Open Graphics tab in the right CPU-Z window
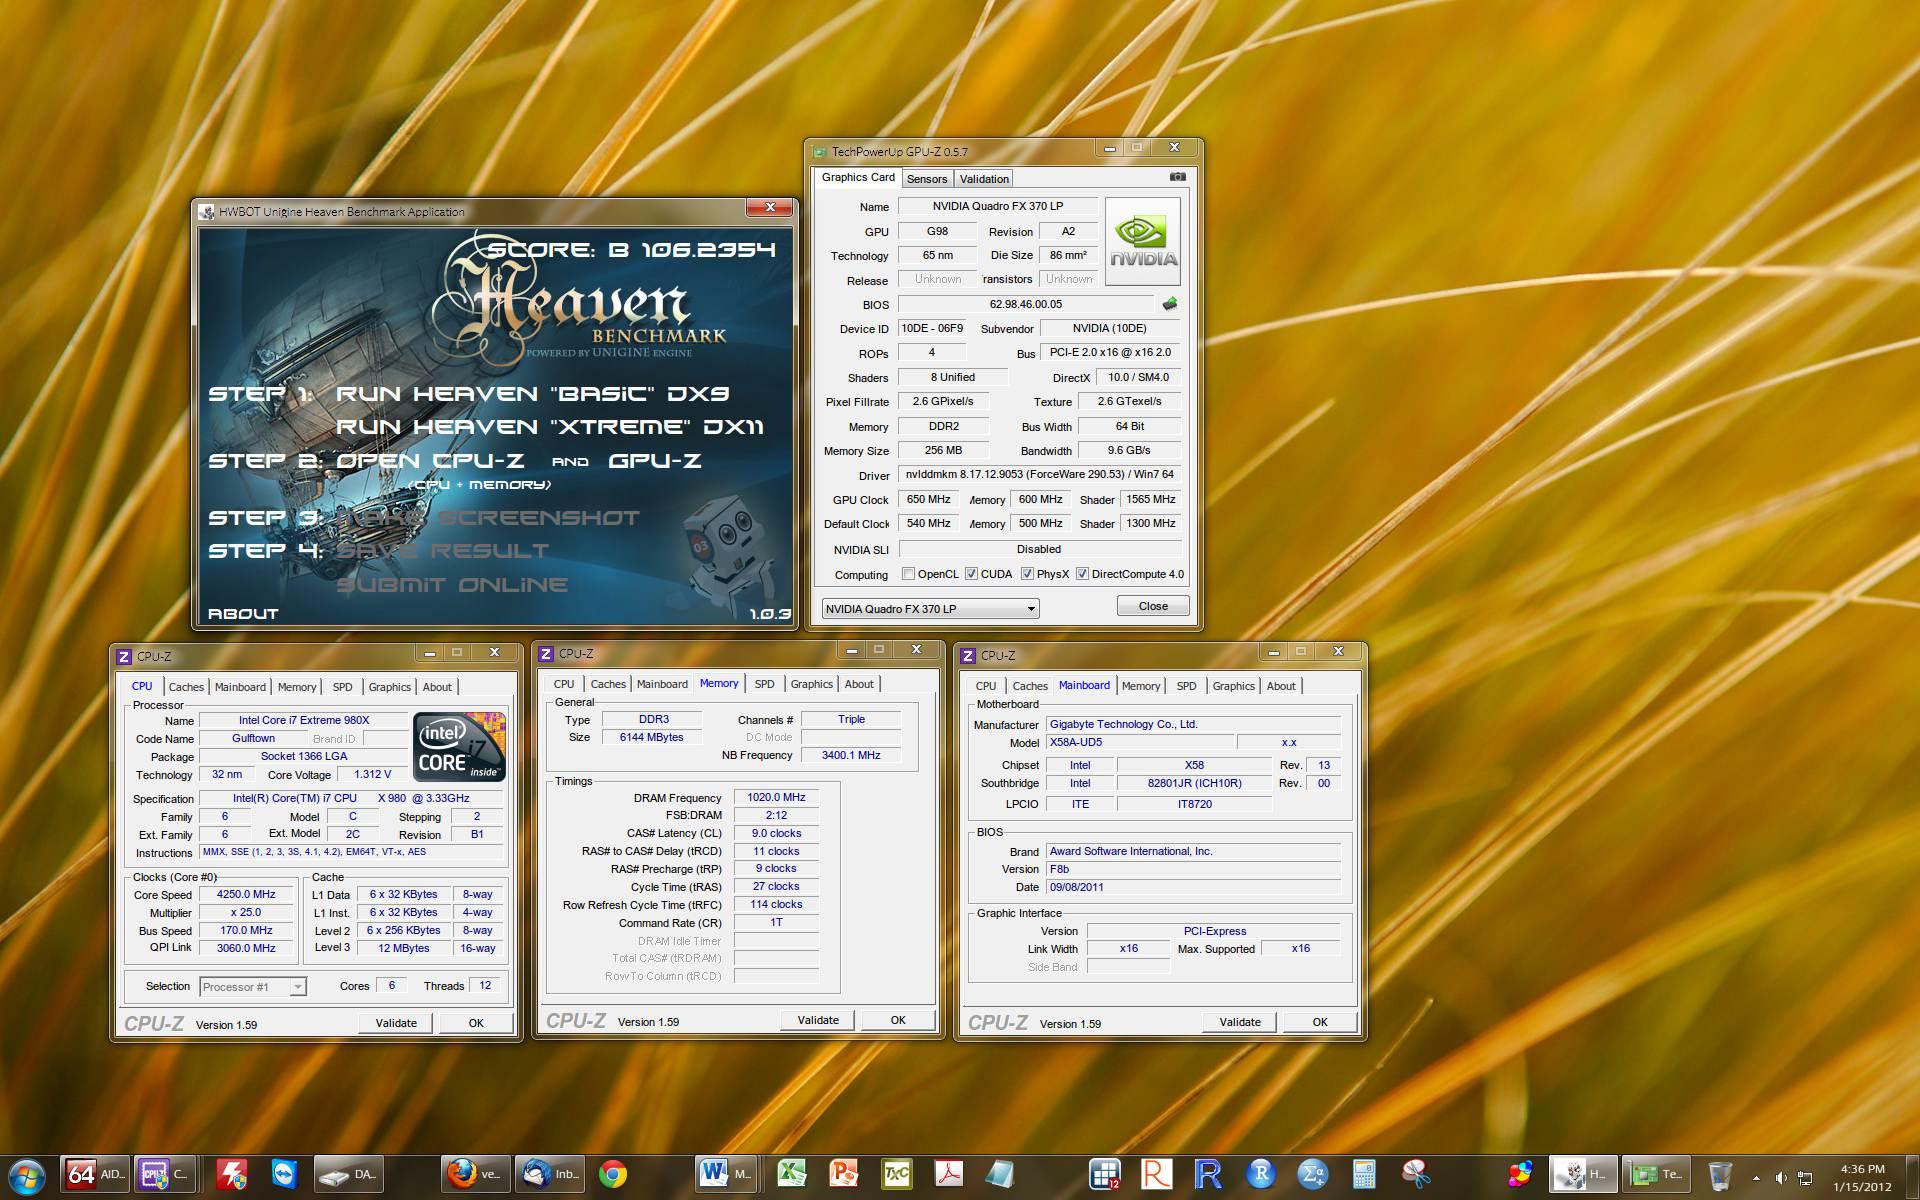This screenshot has width=1920, height=1200. coord(1233,686)
